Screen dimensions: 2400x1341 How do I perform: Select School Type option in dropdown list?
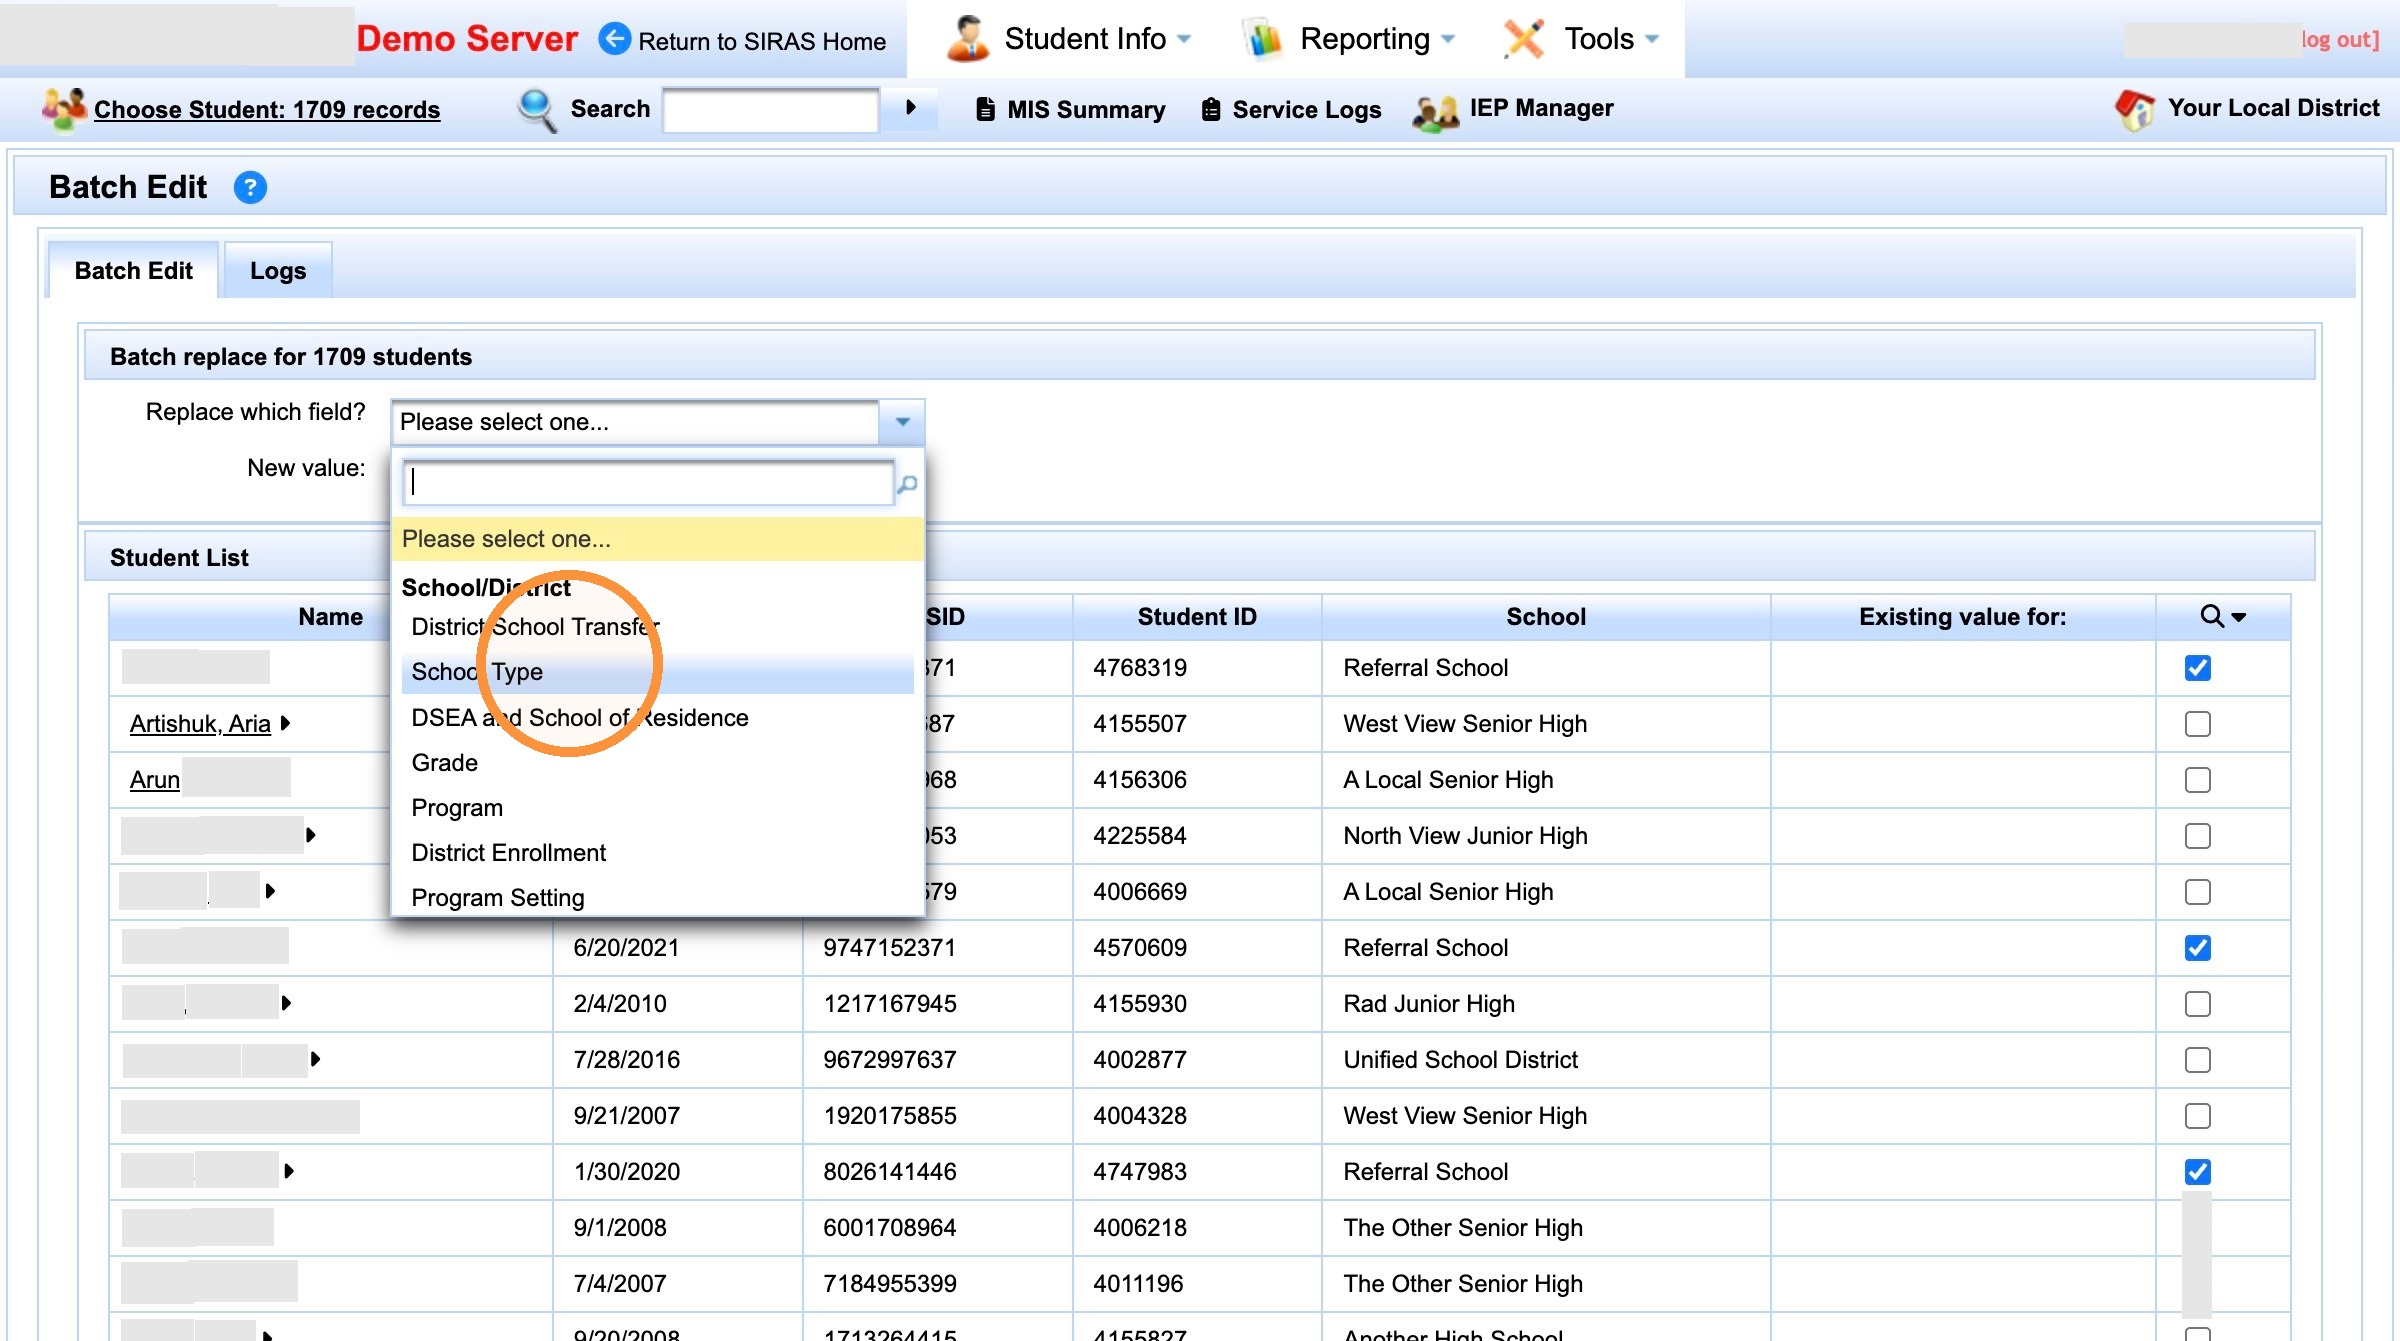(657, 672)
